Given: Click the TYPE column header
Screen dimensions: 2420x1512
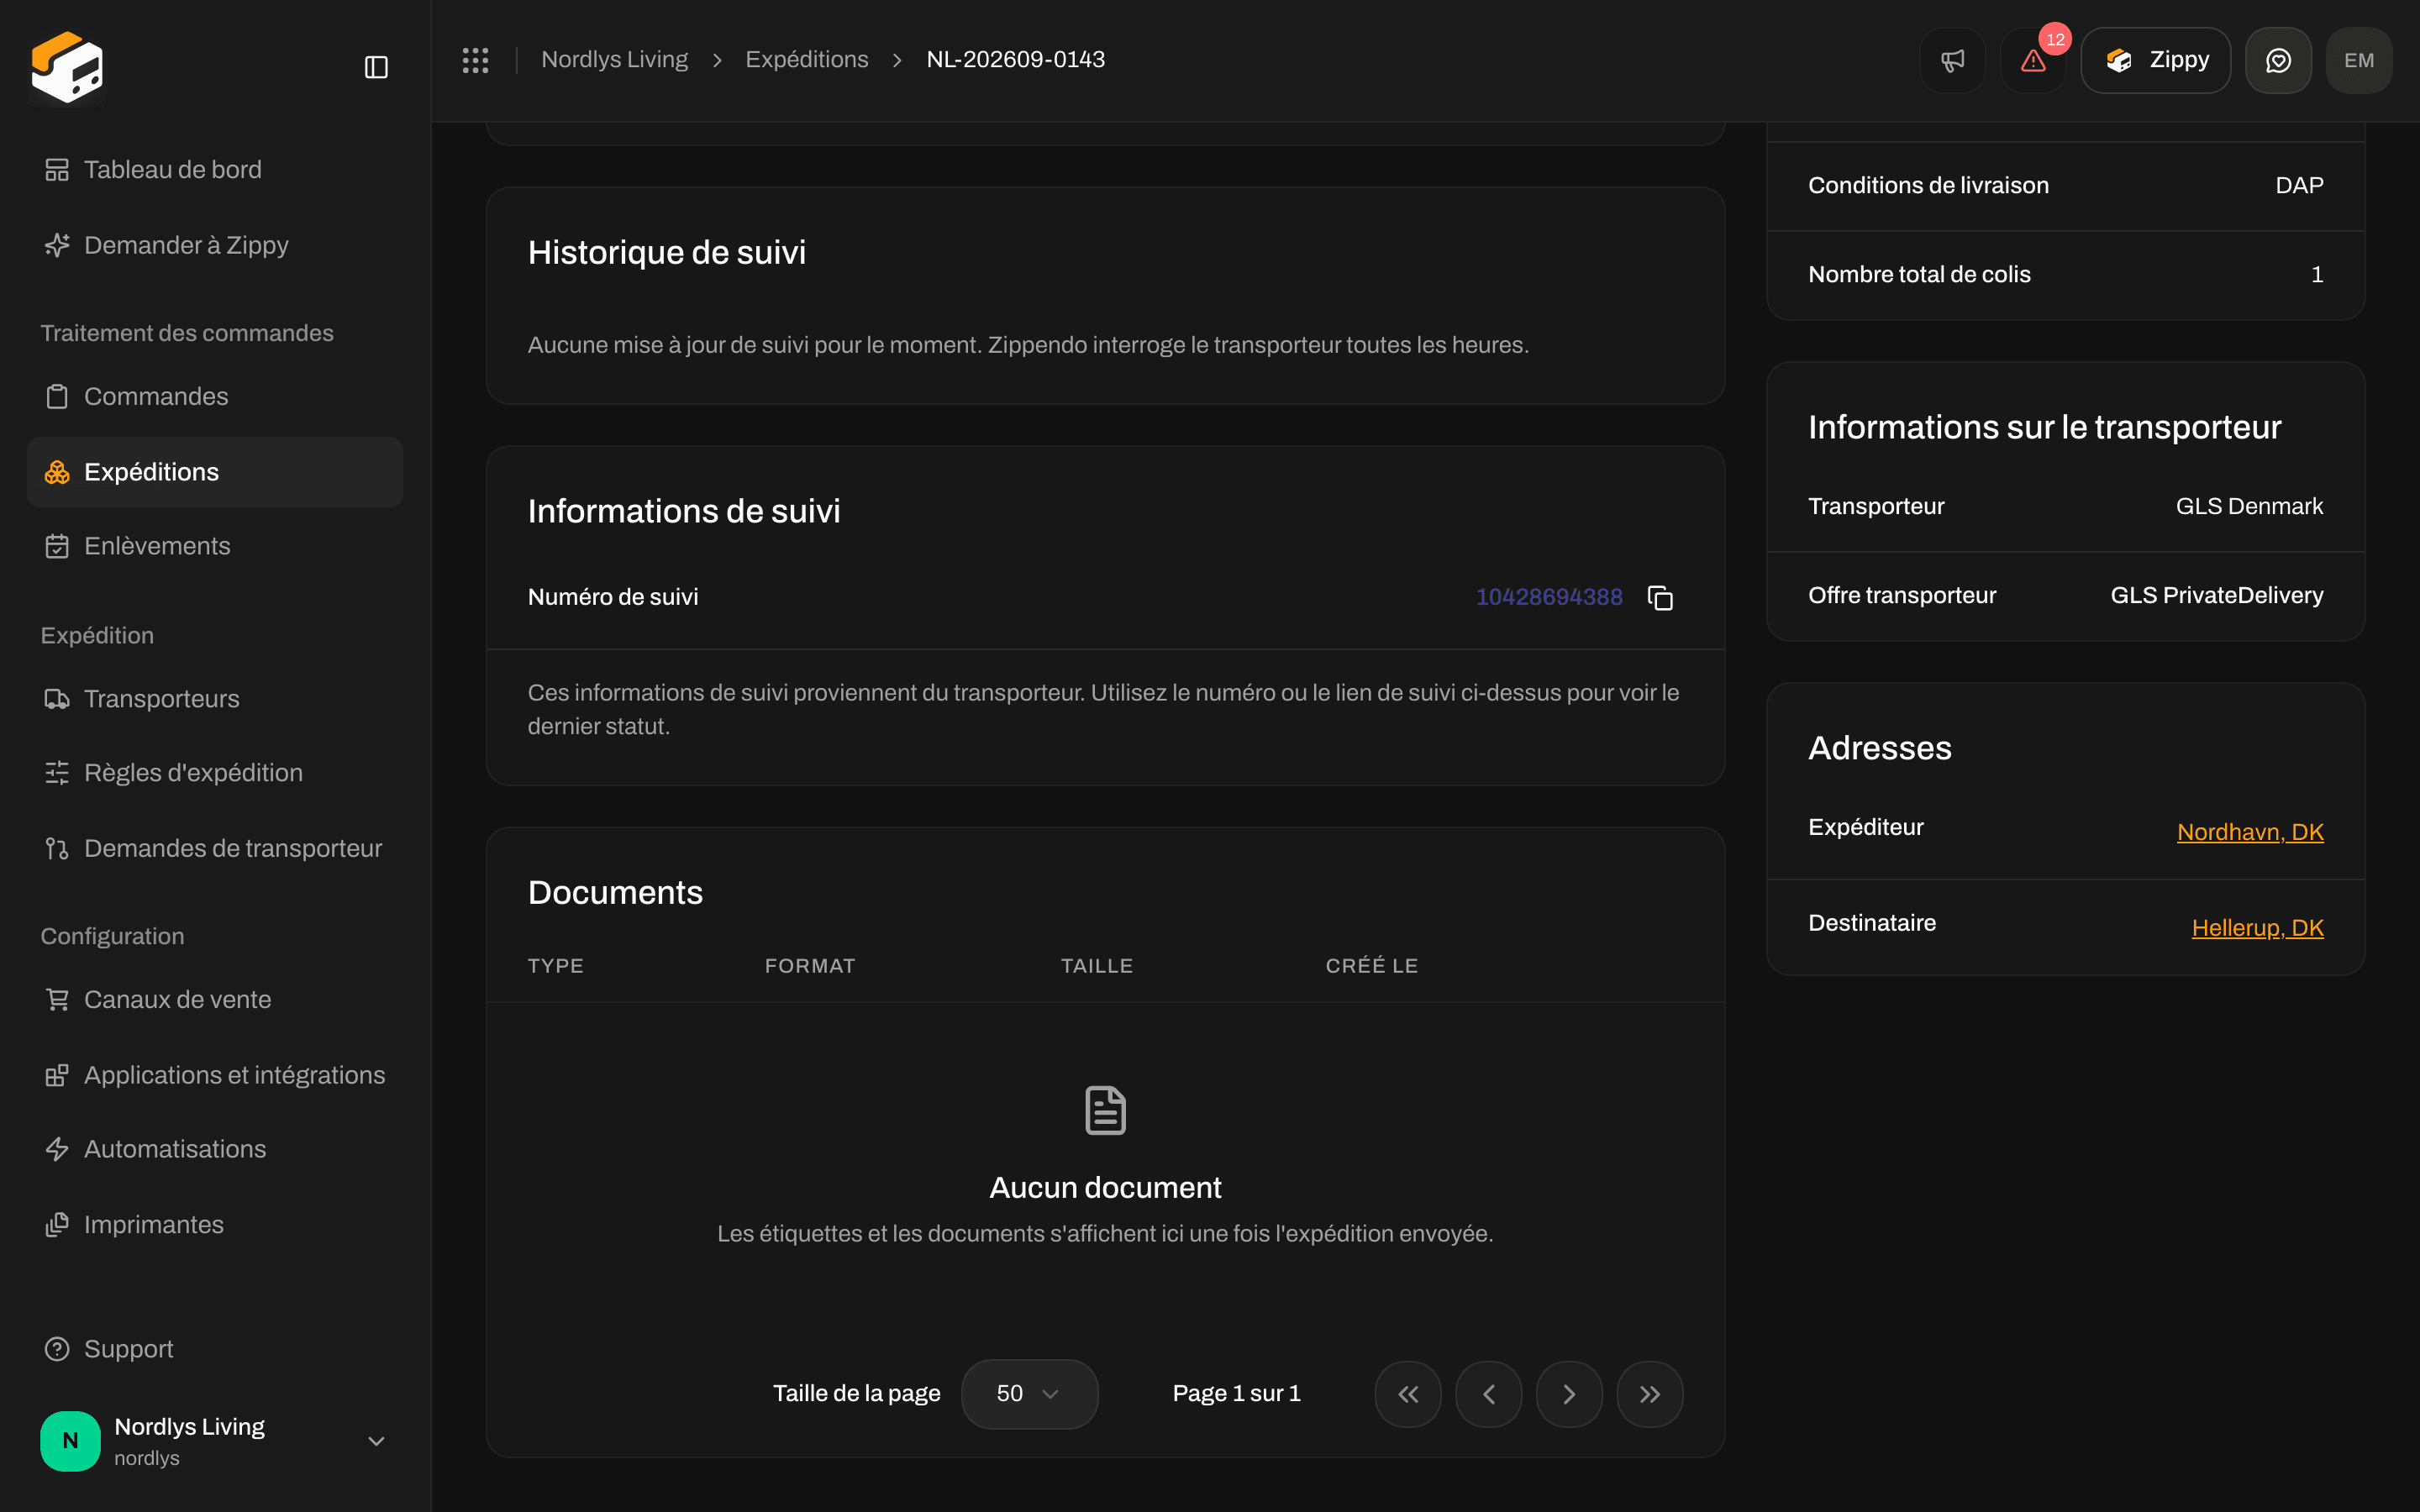Looking at the screenshot, I should click(x=555, y=966).
